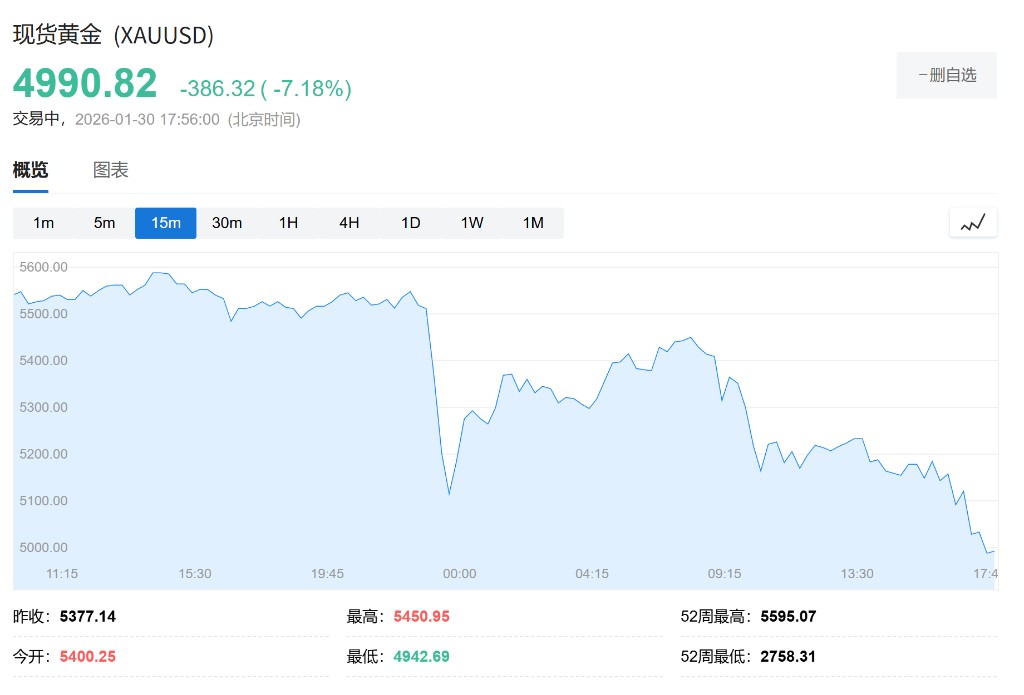The width and height of the screenshot is (1024, 695).
Task: Click the 今开 value 5400.25
Action: pos(88,656)
